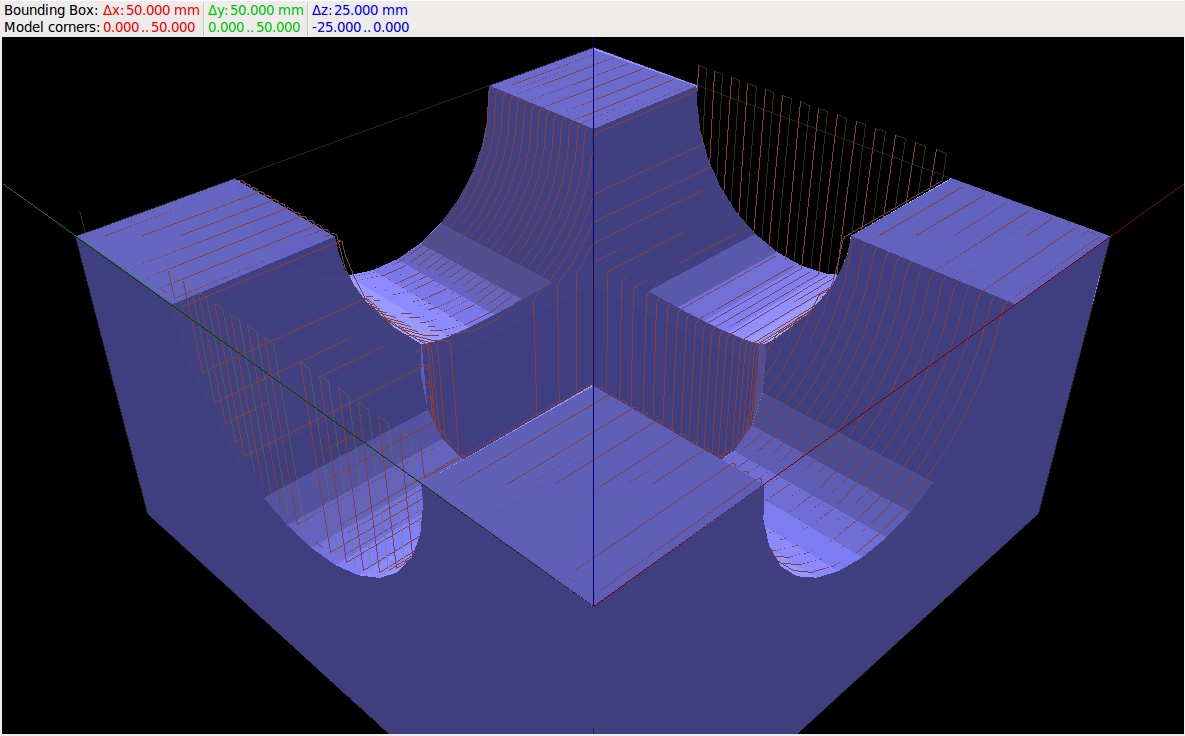The image size is (1185, 736).
Task: Click the "Bounding Box:" label
Action: pyautogui.click(x=50, y=10)
